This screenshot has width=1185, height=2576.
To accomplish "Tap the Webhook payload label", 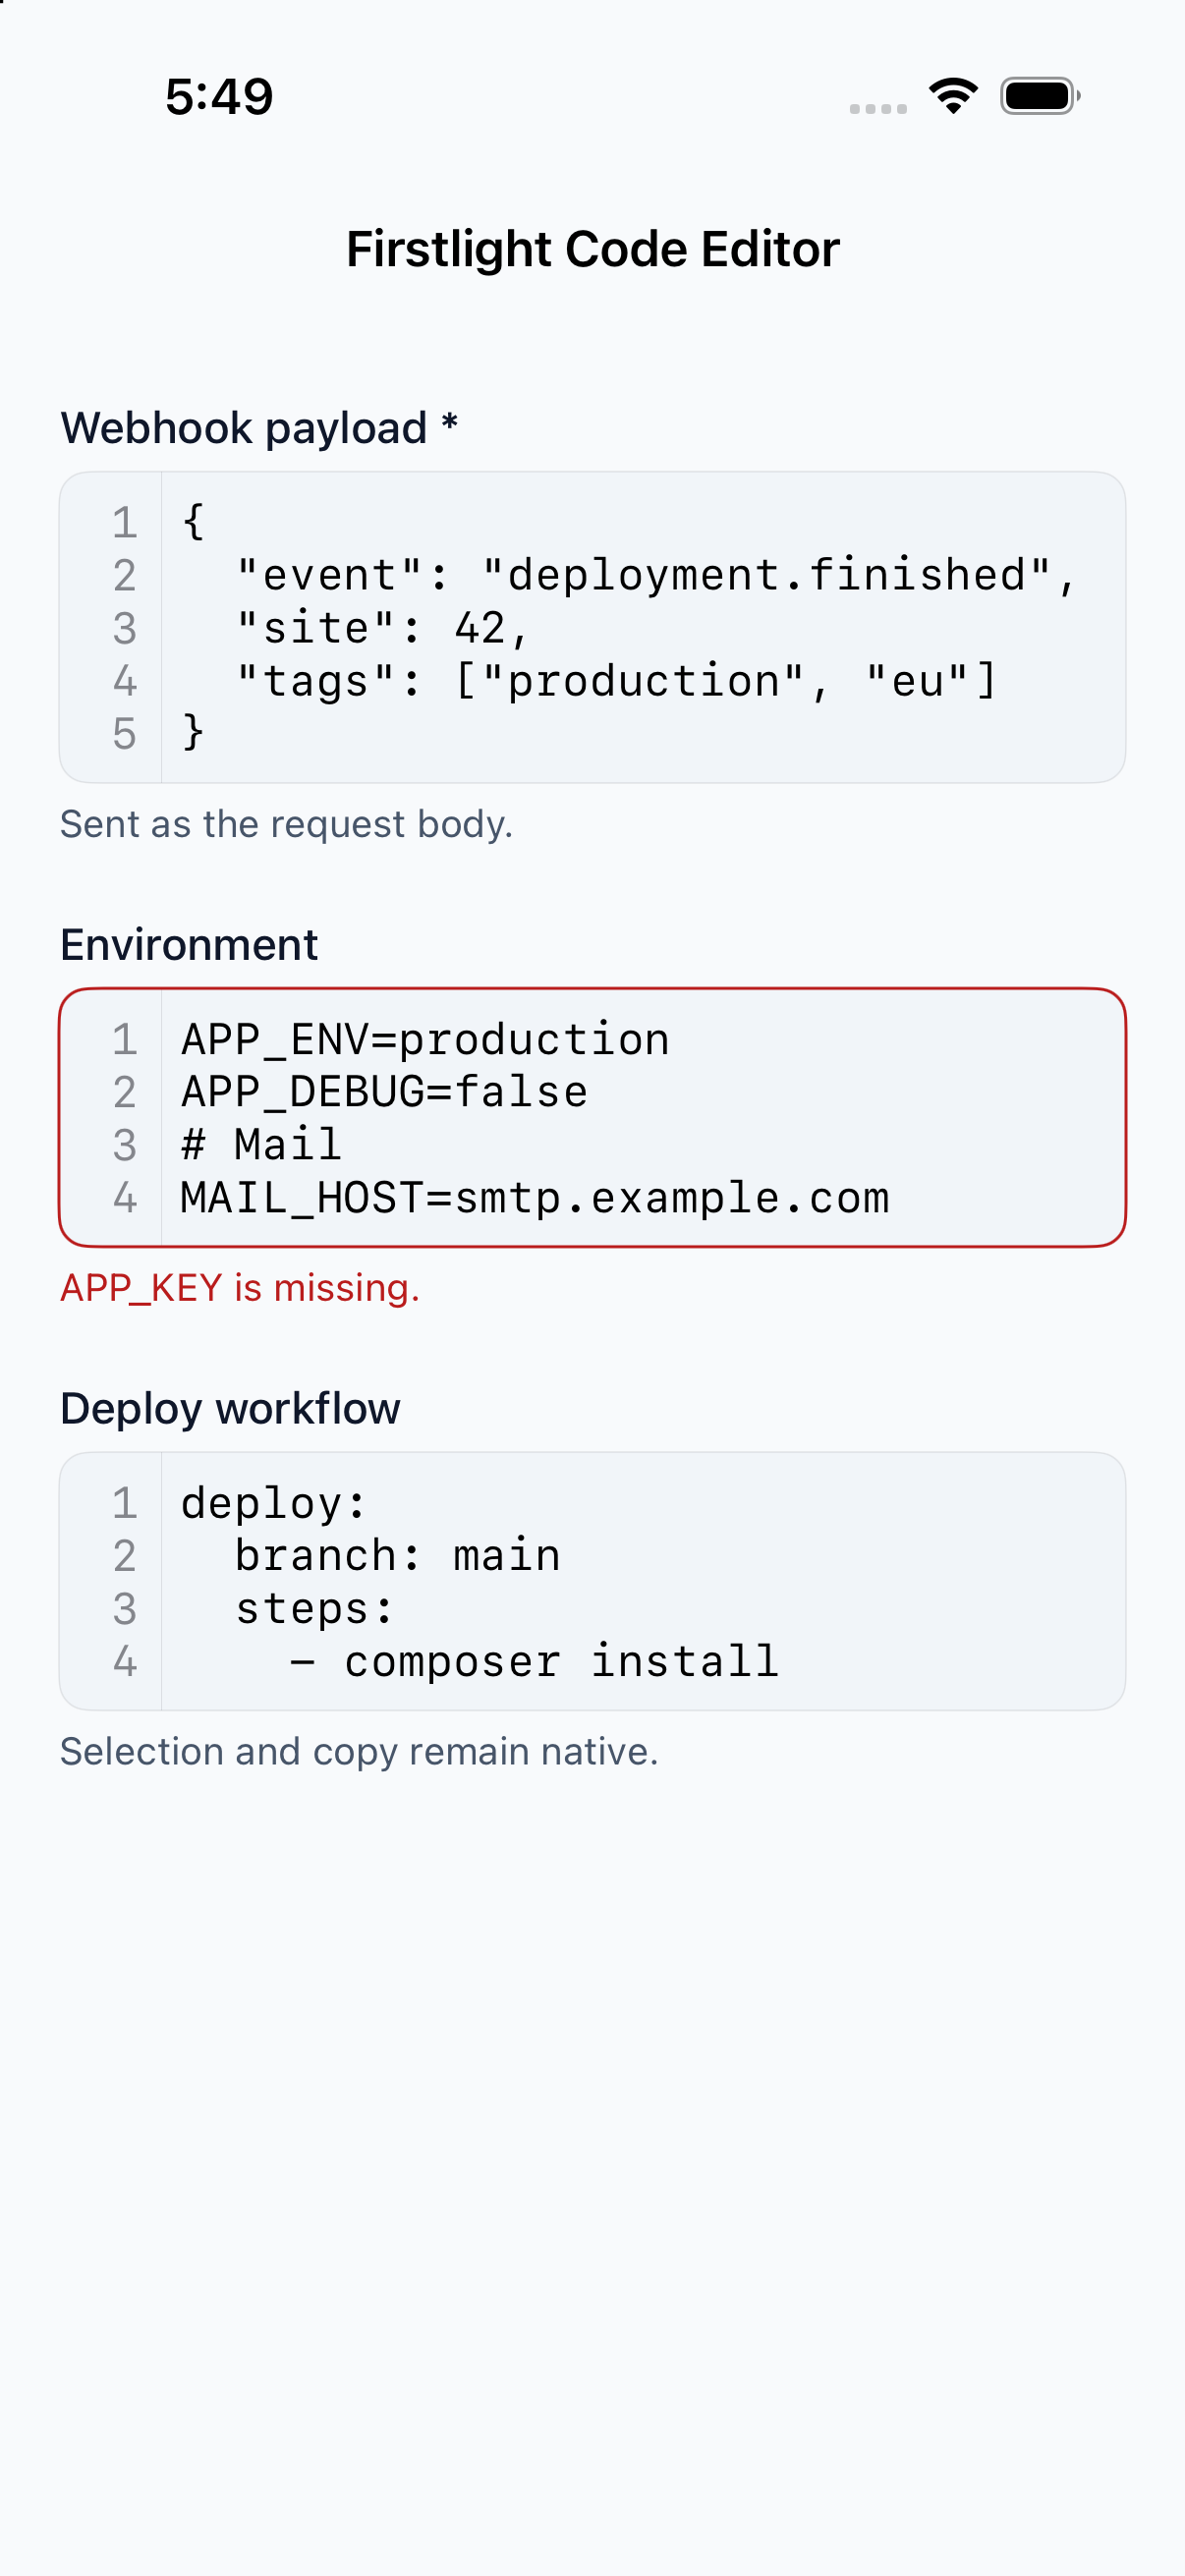I will [x=259, y=428].
